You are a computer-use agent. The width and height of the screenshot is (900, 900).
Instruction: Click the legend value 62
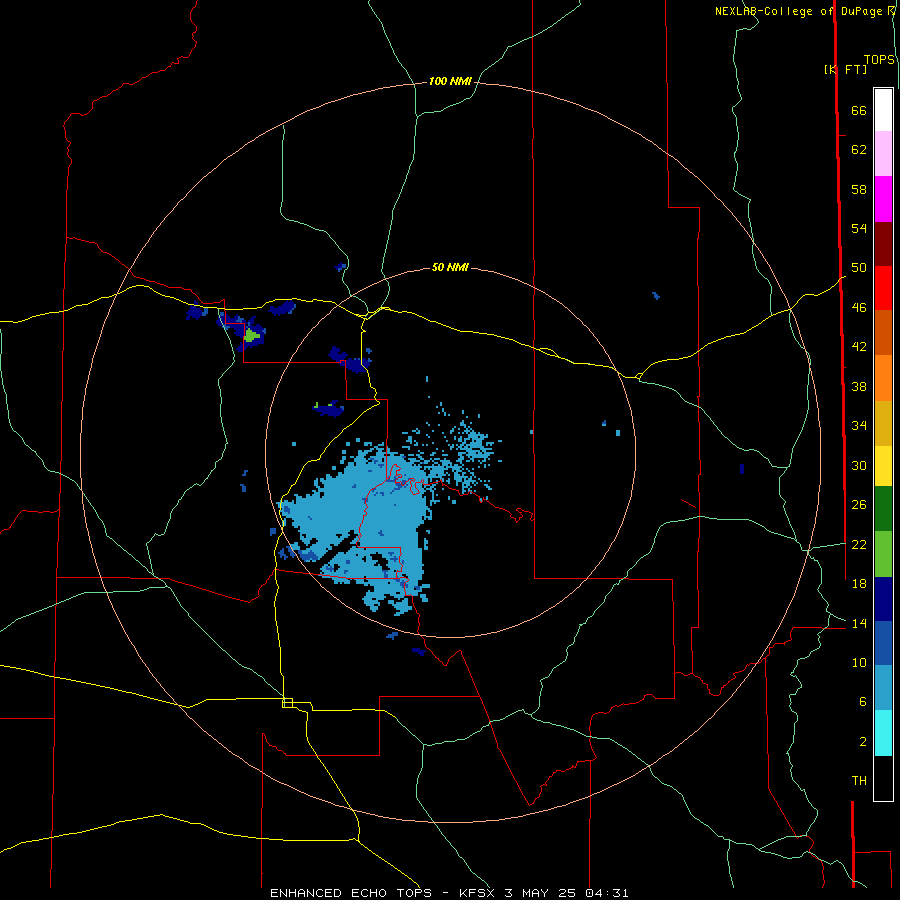coord(859,150)
